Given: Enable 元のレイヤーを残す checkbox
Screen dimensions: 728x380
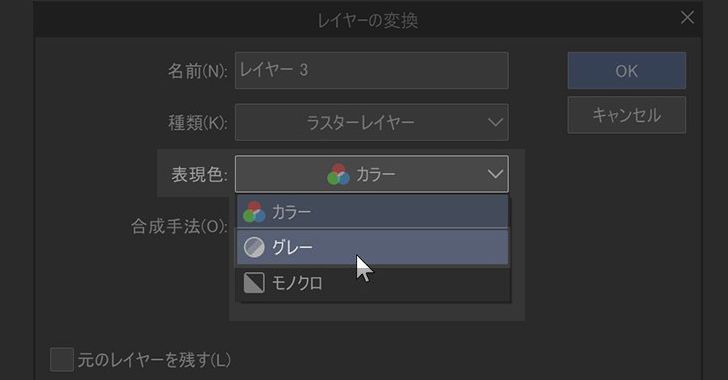Looking at the screenshot, I should [x=62, y=360].
